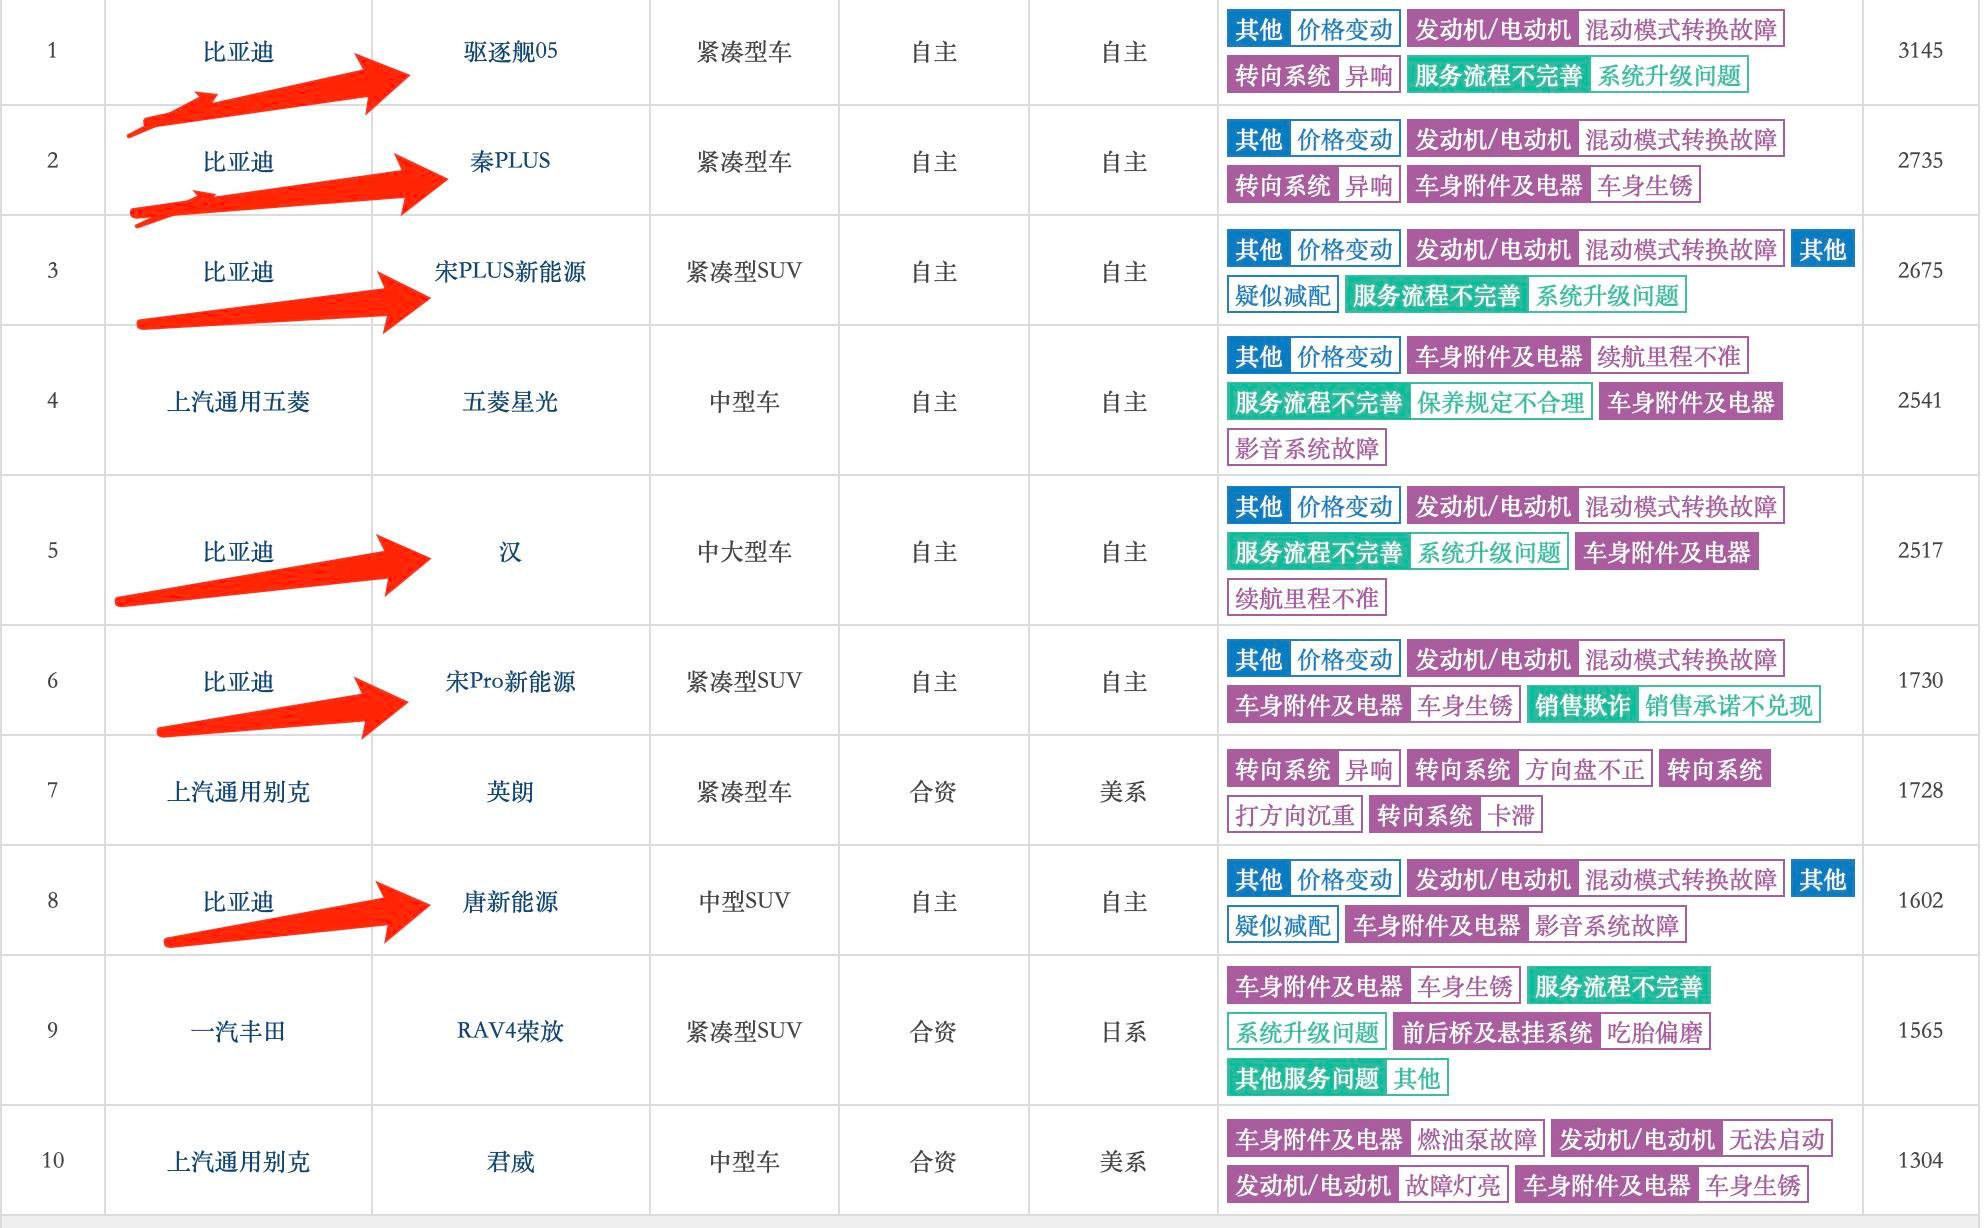Click 比亚迪 brand in rank 1 row
The height and width of the screenshot is (1228, 1988).
[x=238, y=51]
